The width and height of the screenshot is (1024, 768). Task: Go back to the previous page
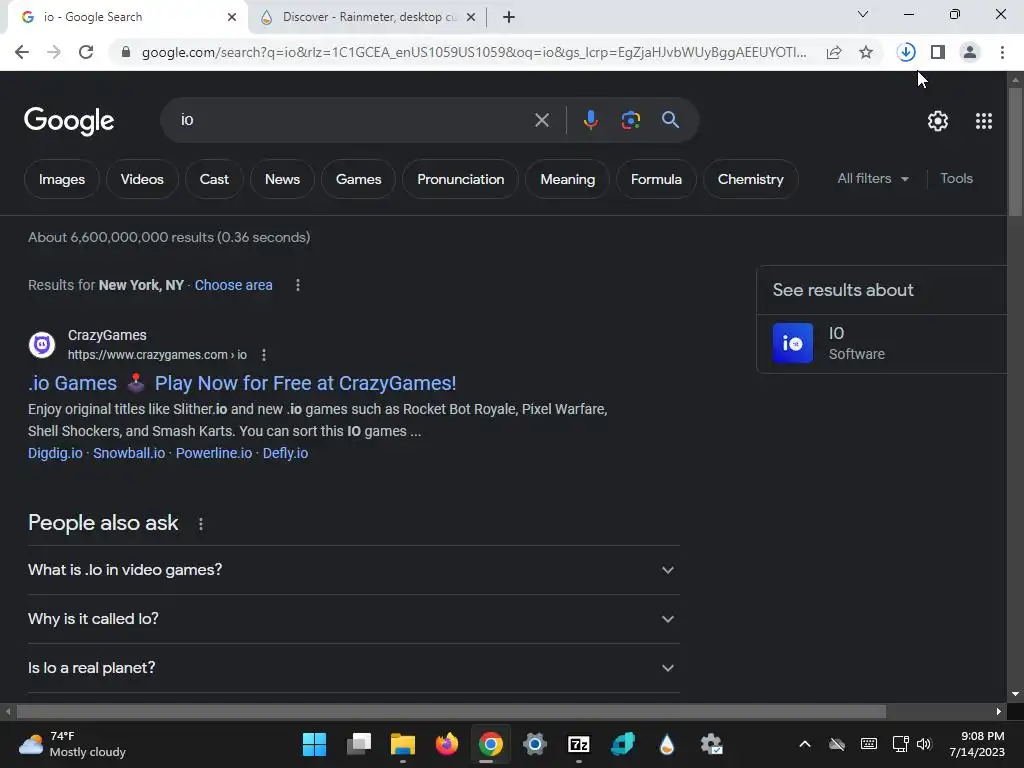(22, 52)
